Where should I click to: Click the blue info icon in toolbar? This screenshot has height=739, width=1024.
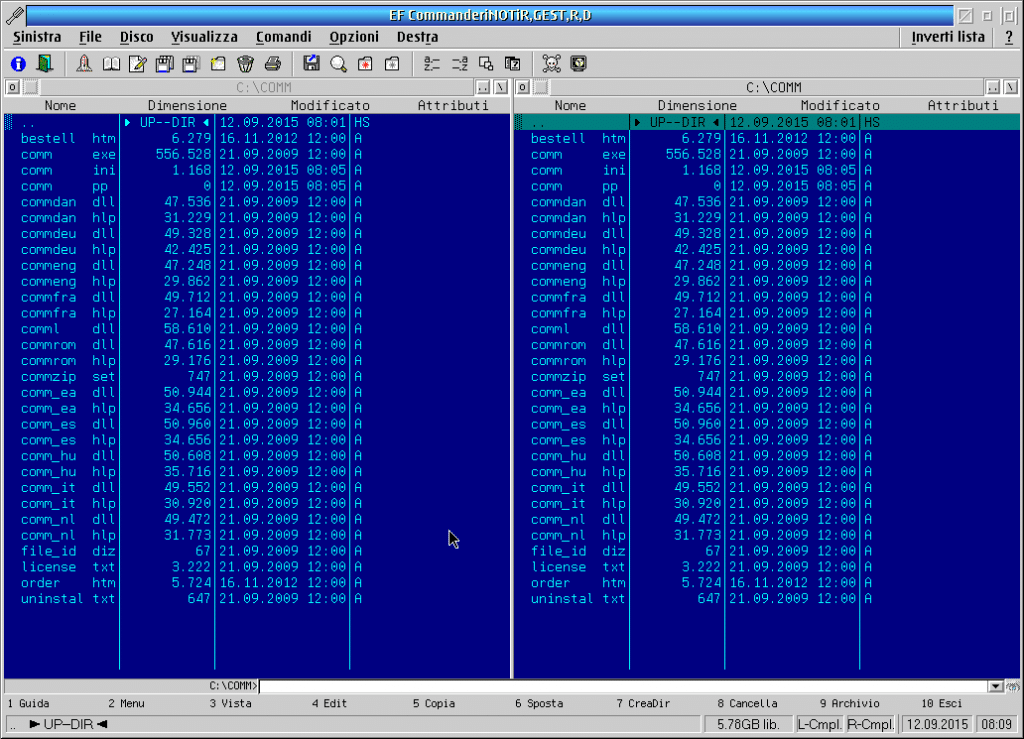tap(18, 64)
